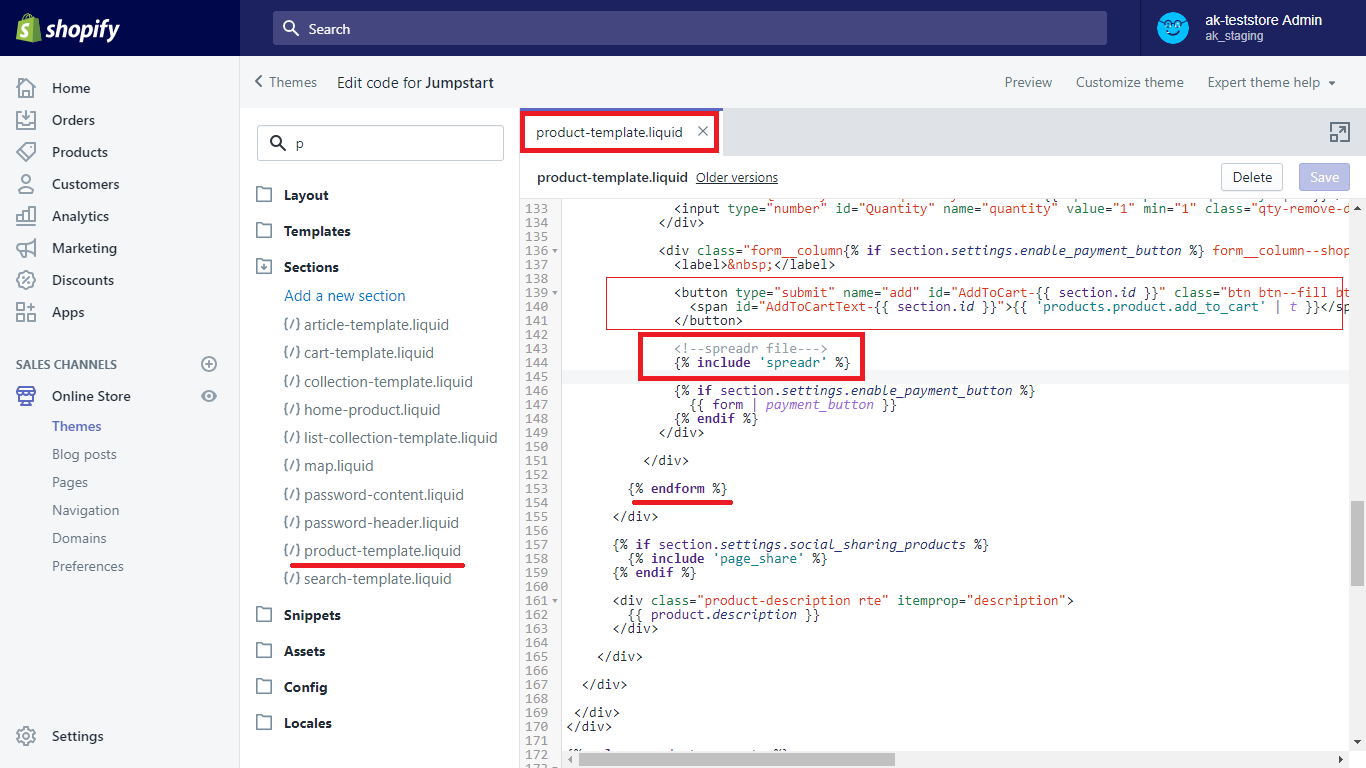Close the product-template.liquid tab
The width and height of the screenshot is (1366, 768).
tap(703, 131)
